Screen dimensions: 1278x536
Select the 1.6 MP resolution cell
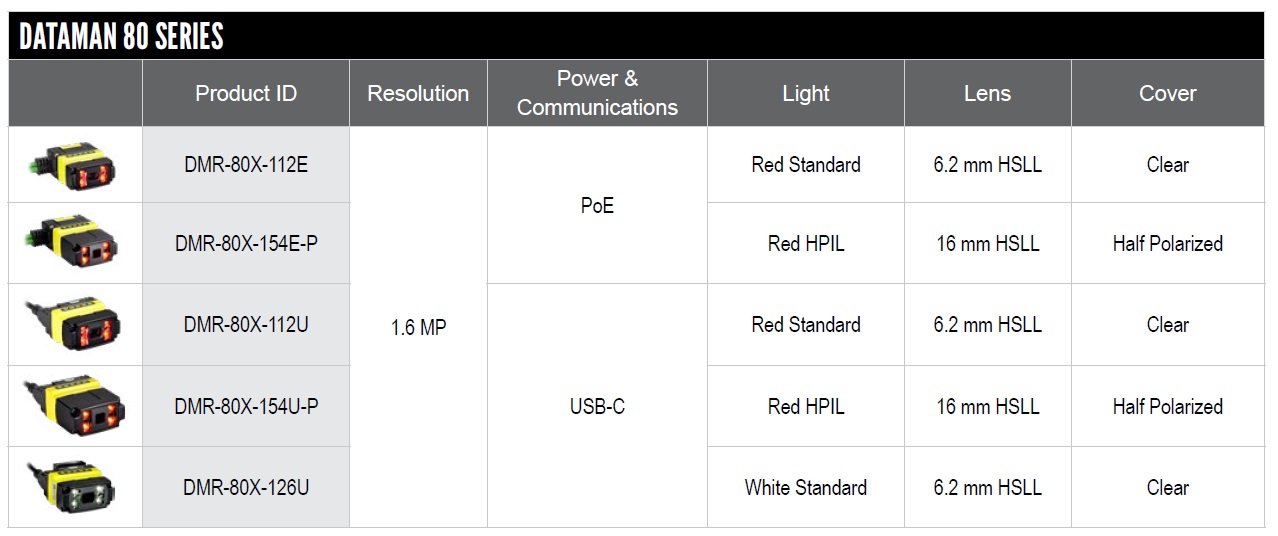click(418, 327)
